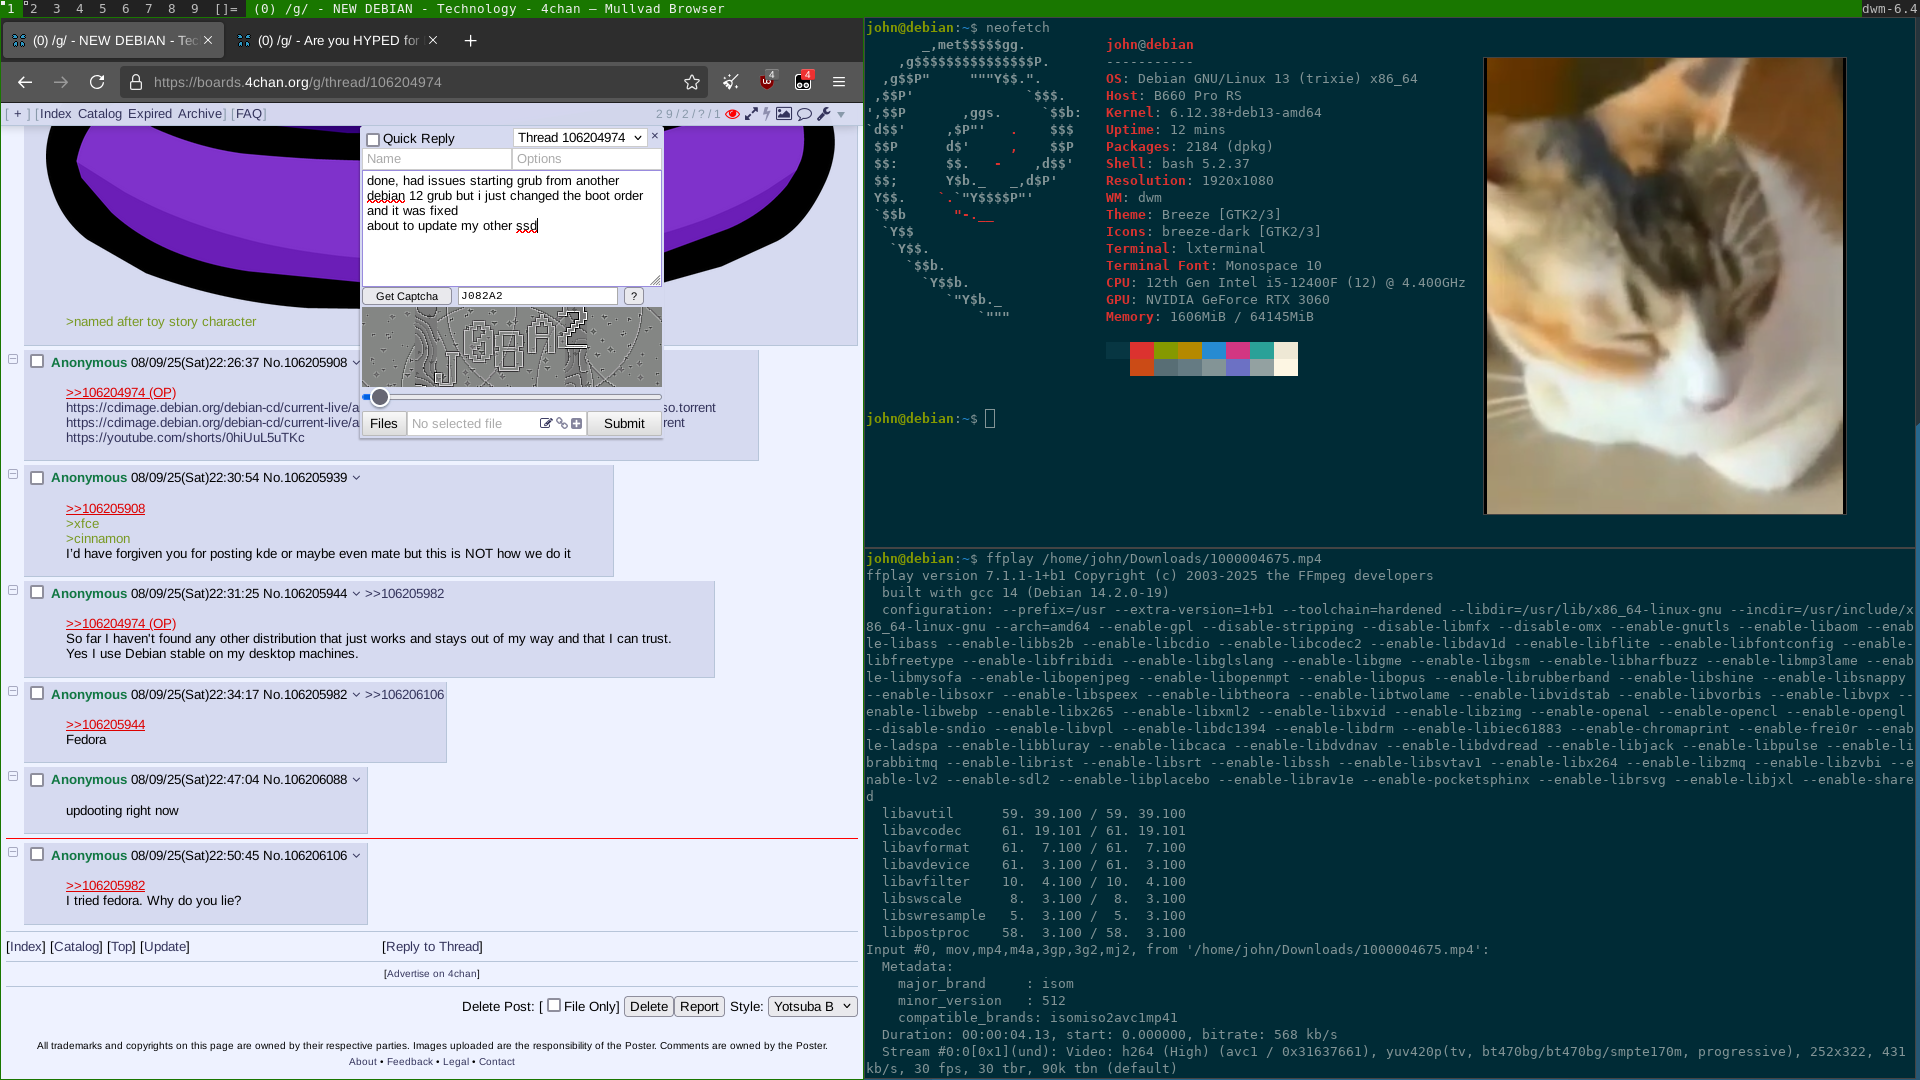Click the broom cleanup toolbar icon
The image size is (1920, 1080).
[x=731, y=82]
